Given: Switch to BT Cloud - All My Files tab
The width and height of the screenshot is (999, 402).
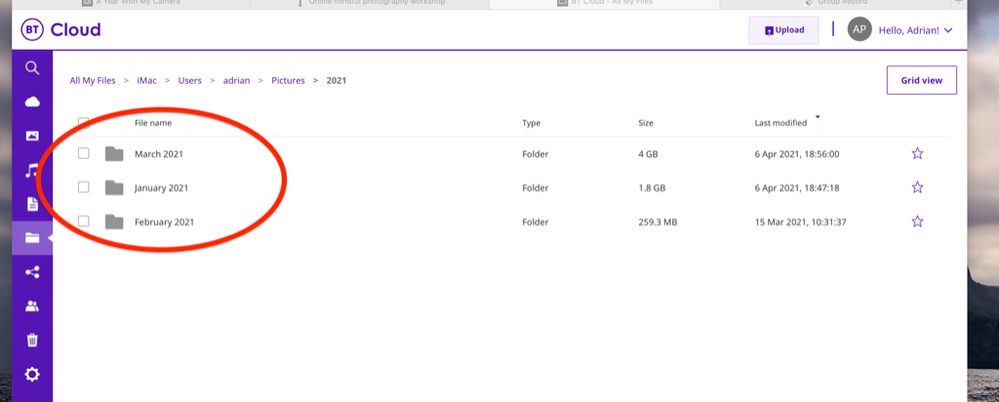Looking at the screenshot, I should [605, 3].
